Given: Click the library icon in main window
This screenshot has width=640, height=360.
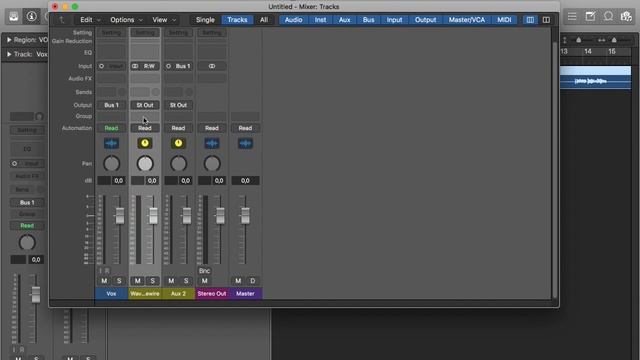Looking at the screenshot, I should point(13,16).
